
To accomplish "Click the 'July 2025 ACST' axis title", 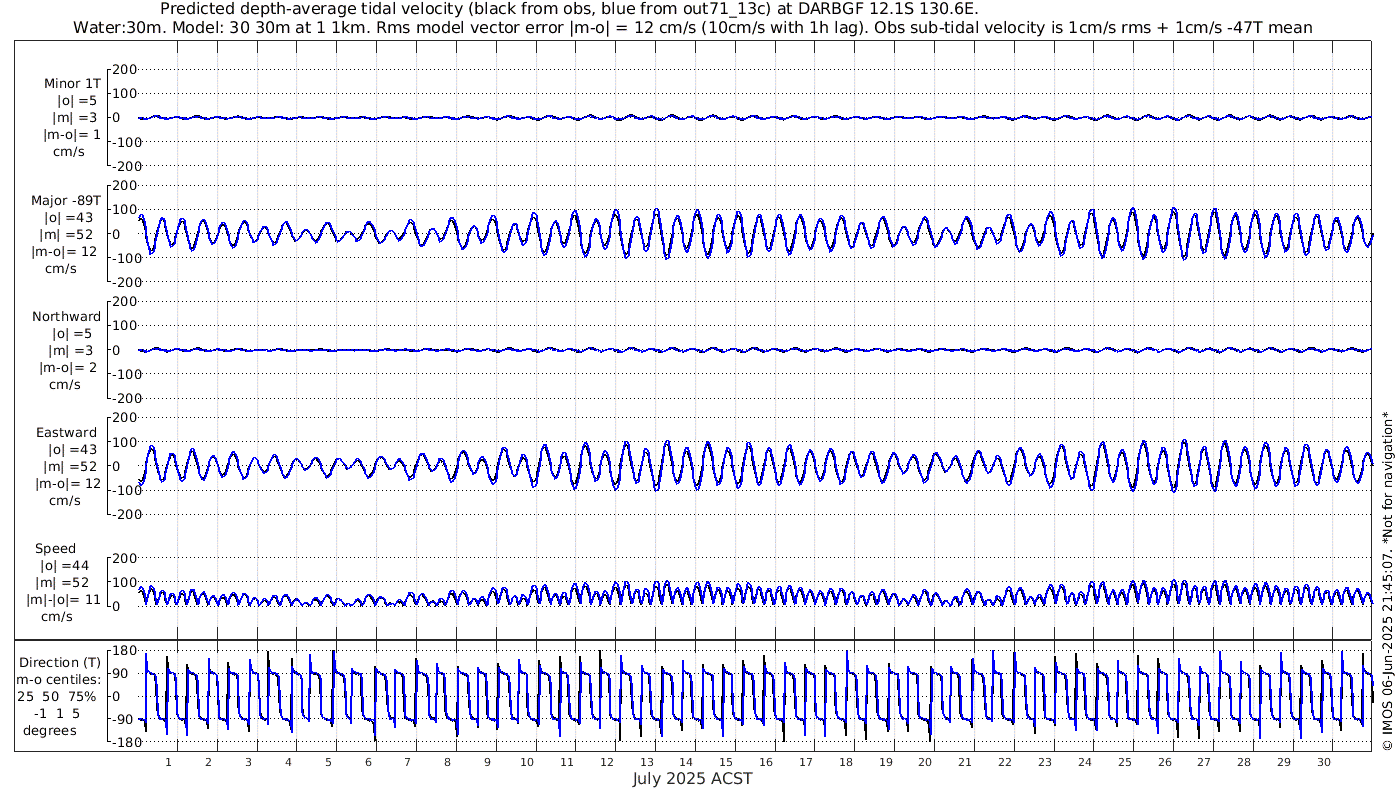I will (x=693, y=779).
